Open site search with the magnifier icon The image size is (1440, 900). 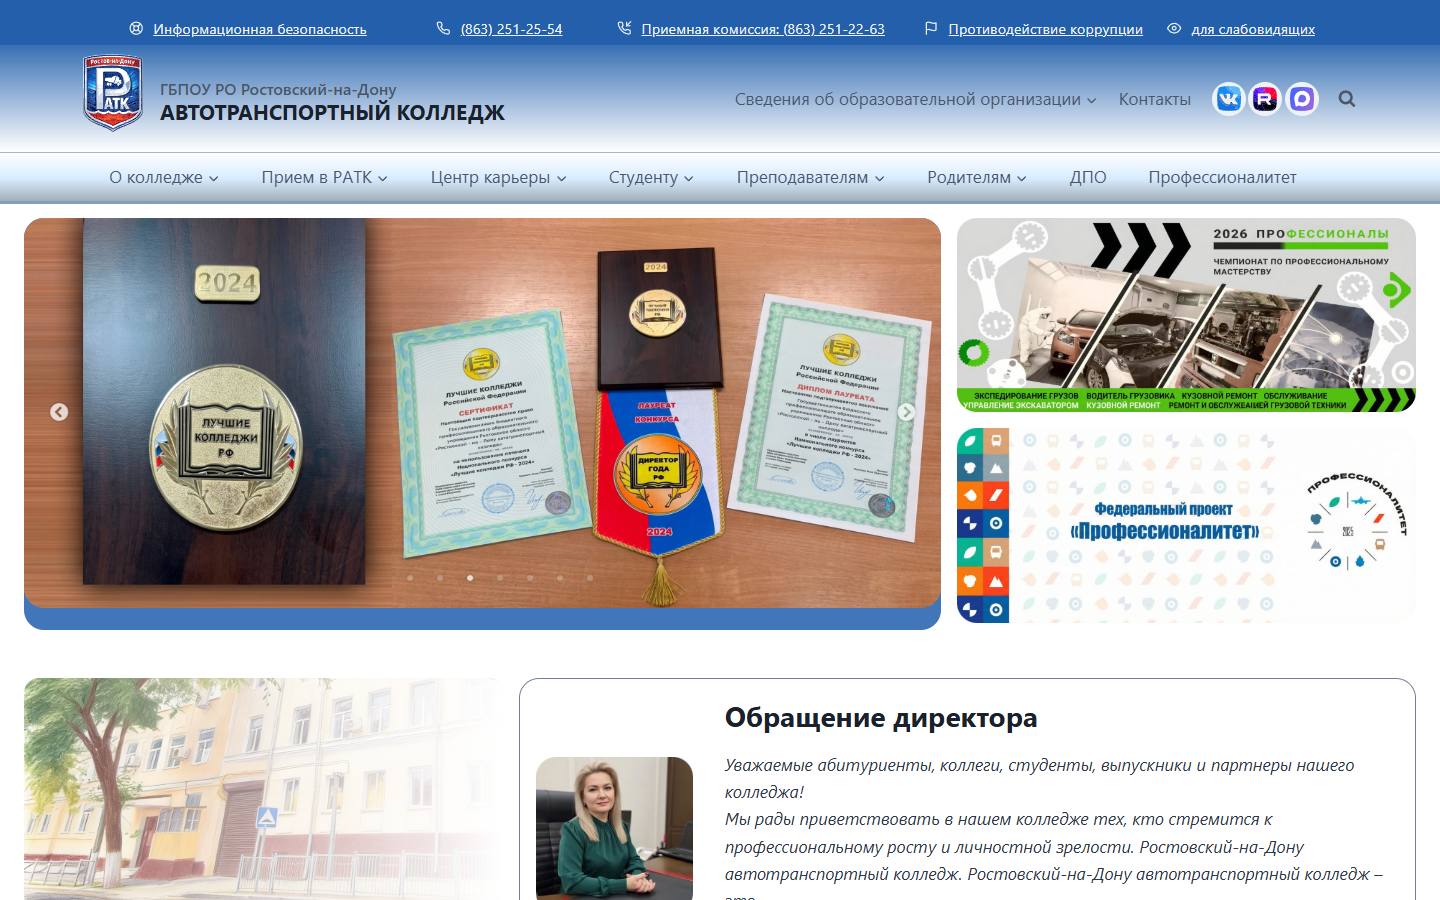[1347, 99]
